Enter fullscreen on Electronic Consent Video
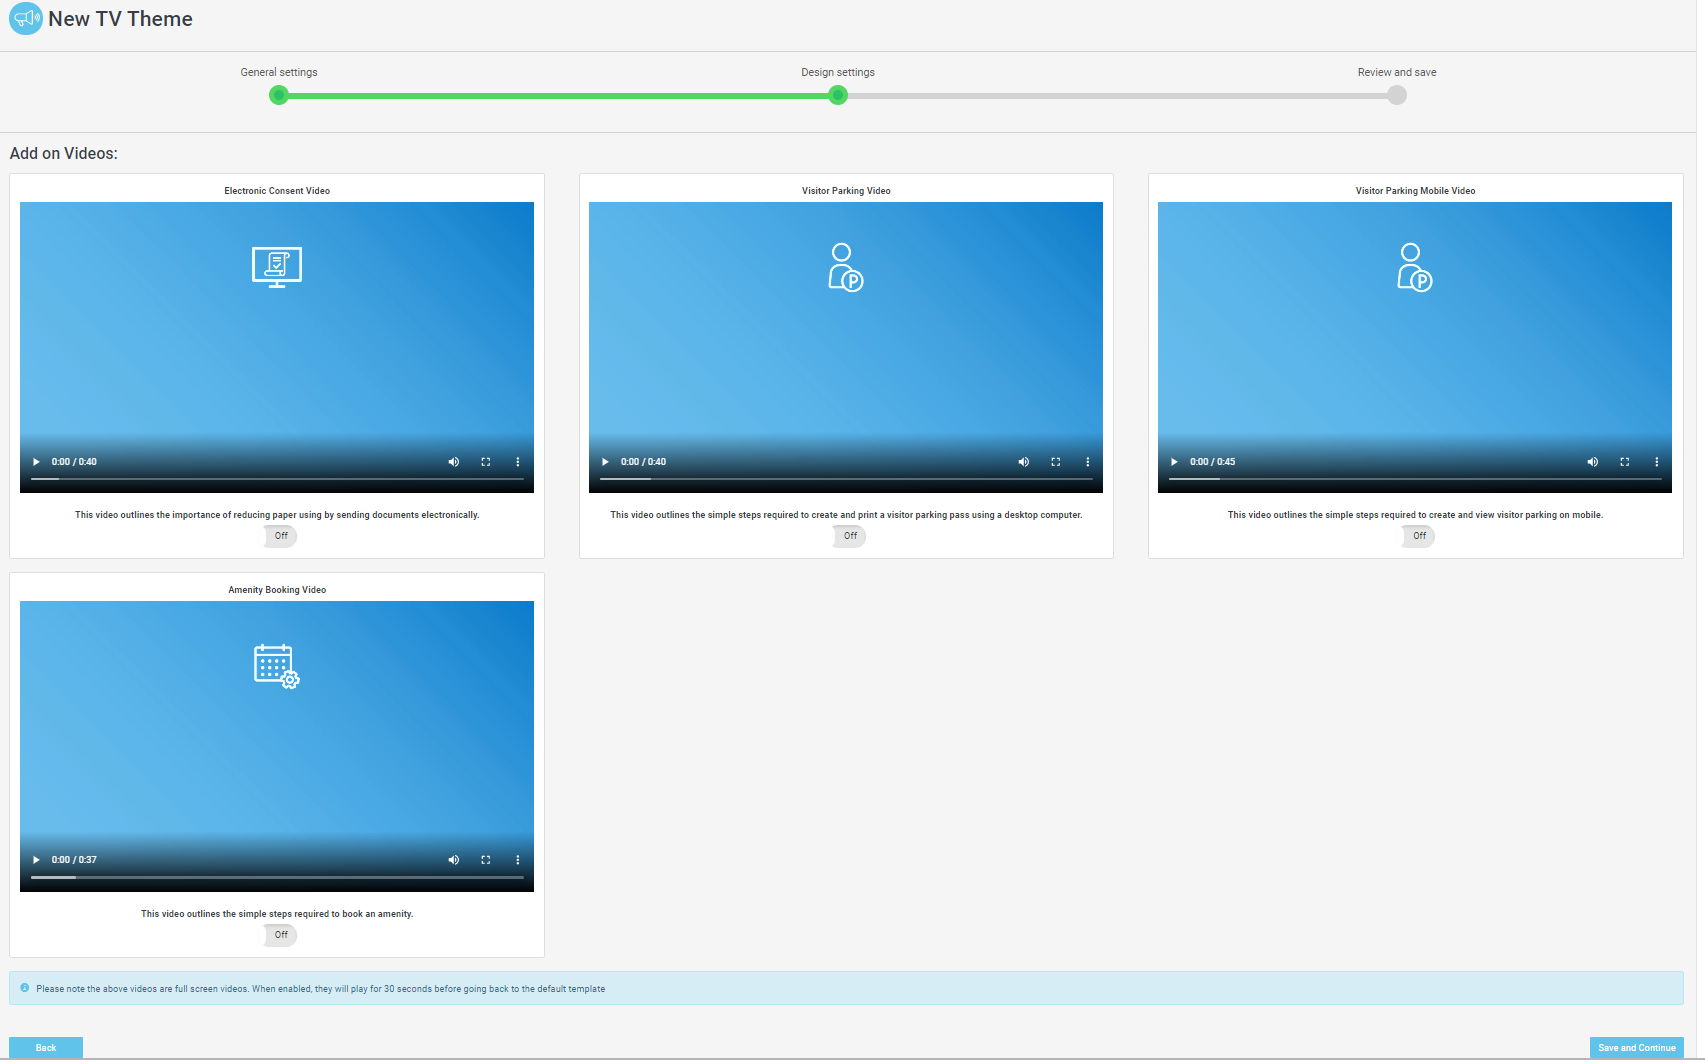 tap(485, 462)
